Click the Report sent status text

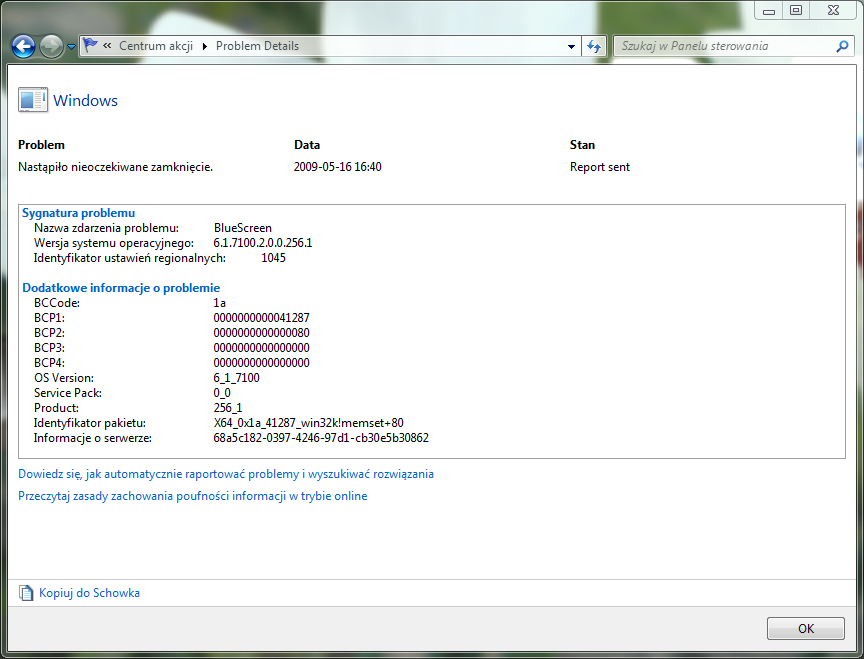coord(600,167)
